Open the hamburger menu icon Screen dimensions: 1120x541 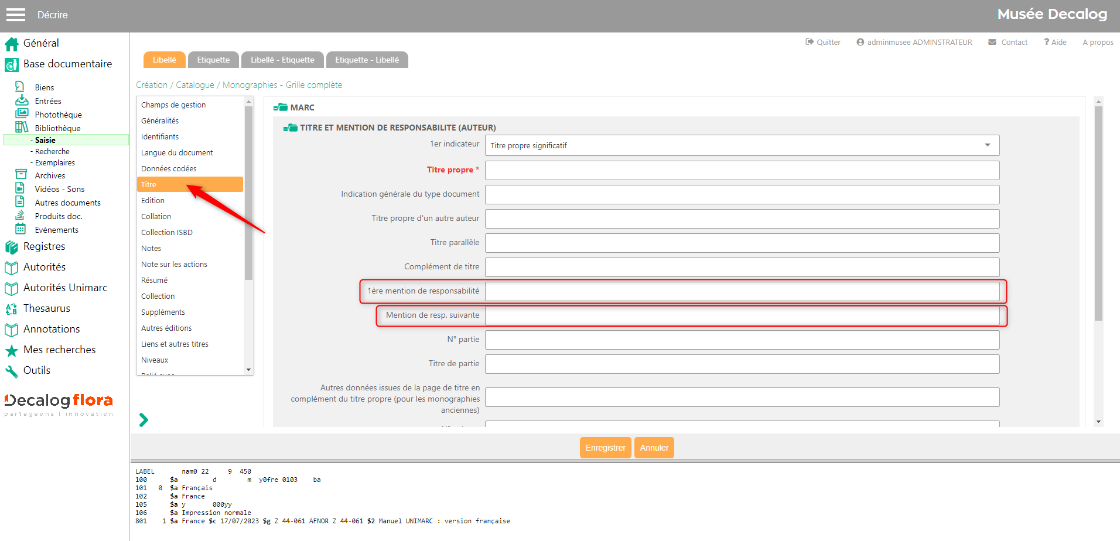[x=16, y=14]
